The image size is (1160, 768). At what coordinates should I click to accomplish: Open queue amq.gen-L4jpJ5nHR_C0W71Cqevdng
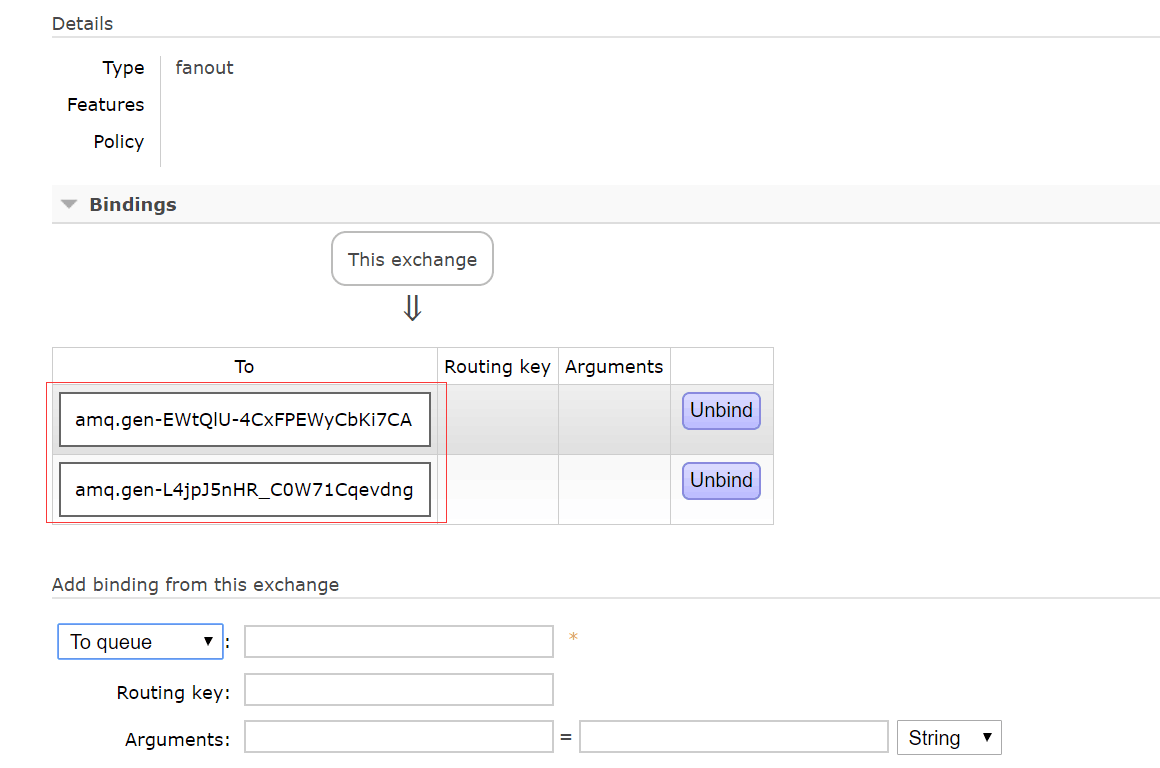[244, 490]
